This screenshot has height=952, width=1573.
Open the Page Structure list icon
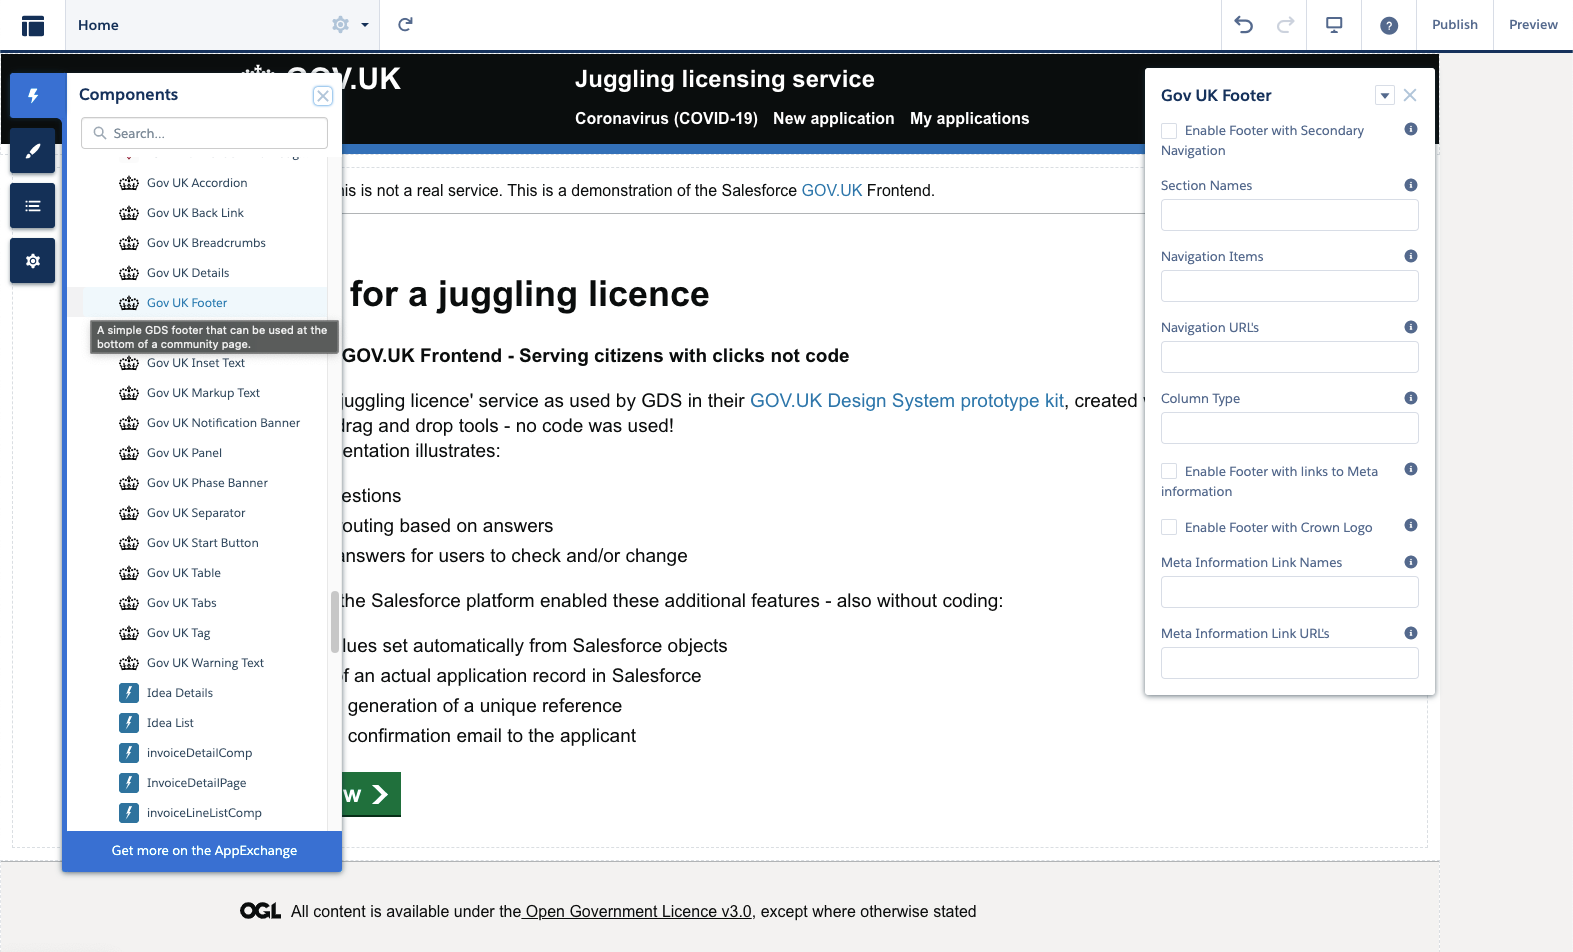pos(33,206)
